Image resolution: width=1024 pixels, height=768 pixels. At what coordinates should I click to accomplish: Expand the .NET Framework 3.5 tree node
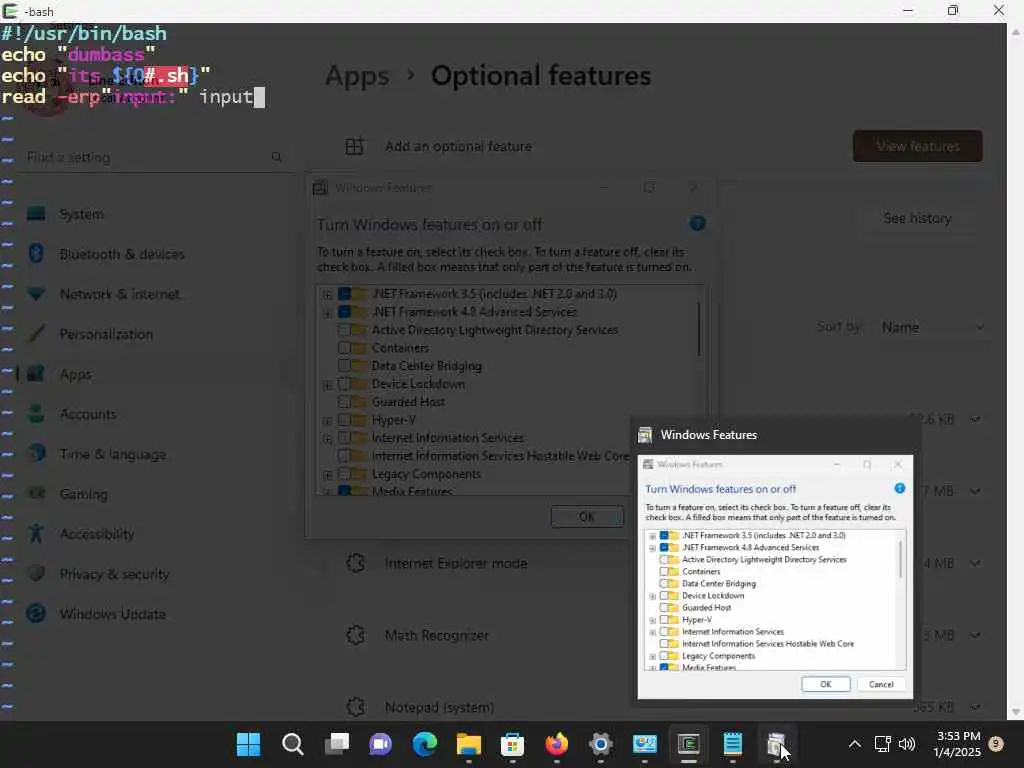[327, 295]
